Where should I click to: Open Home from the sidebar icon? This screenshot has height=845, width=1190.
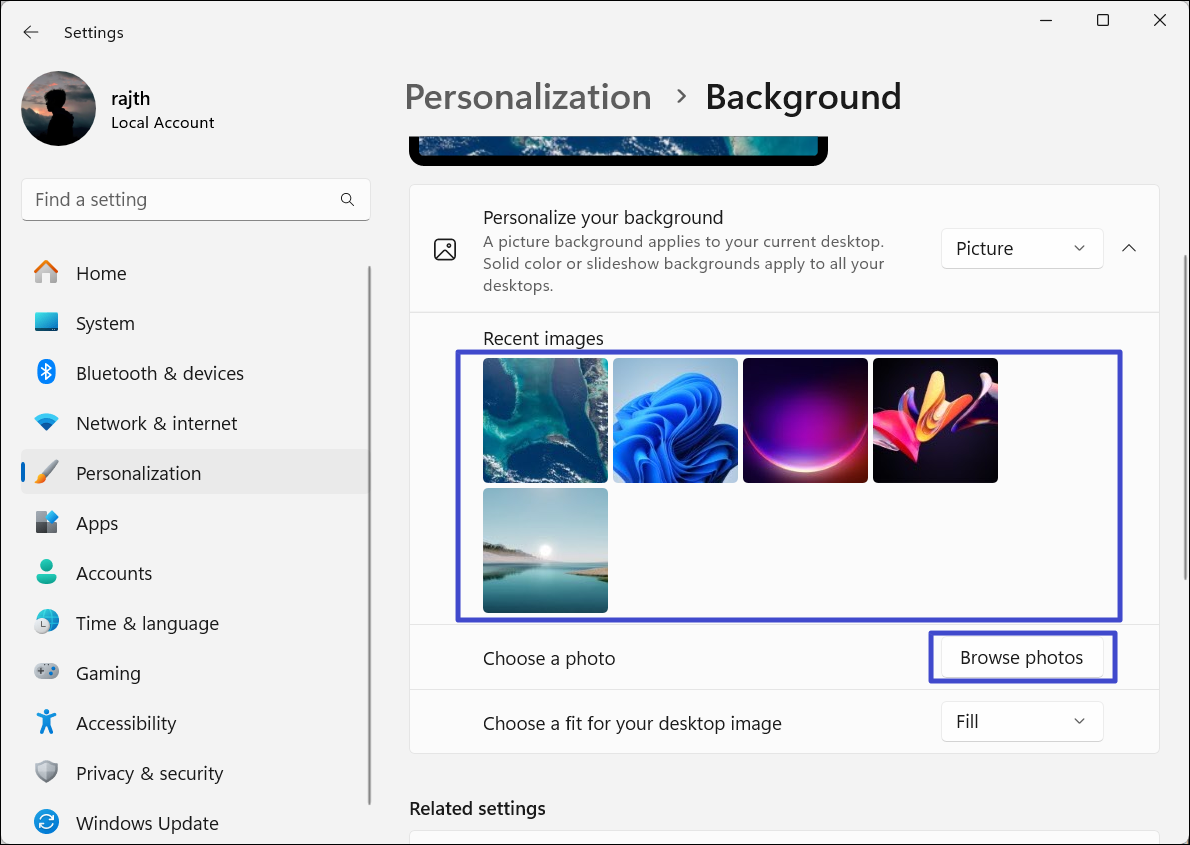click(46, 273)
